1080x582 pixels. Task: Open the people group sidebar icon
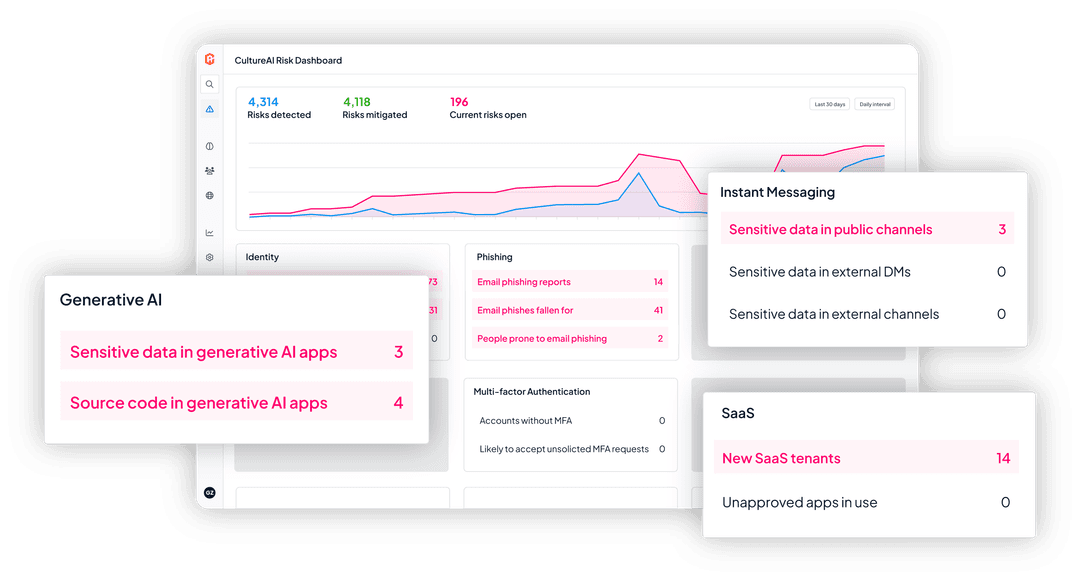point(209,171)
